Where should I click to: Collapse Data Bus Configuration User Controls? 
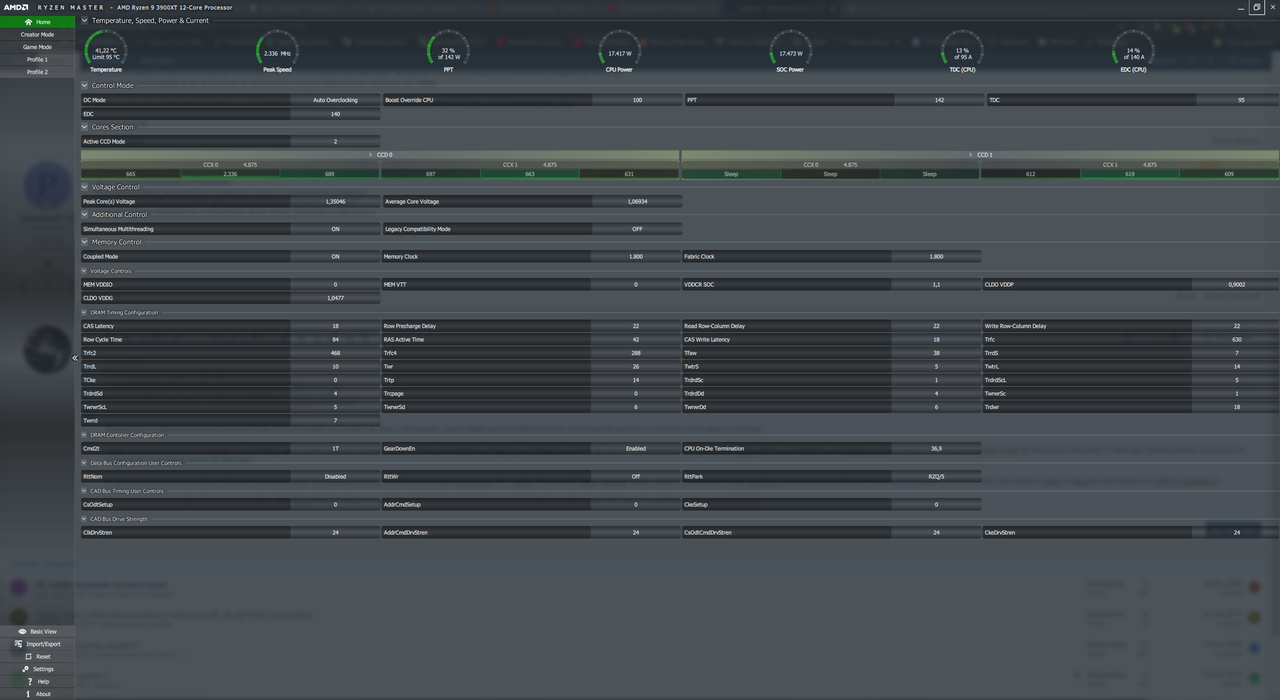pyautogui.click(x=84, y=463)
